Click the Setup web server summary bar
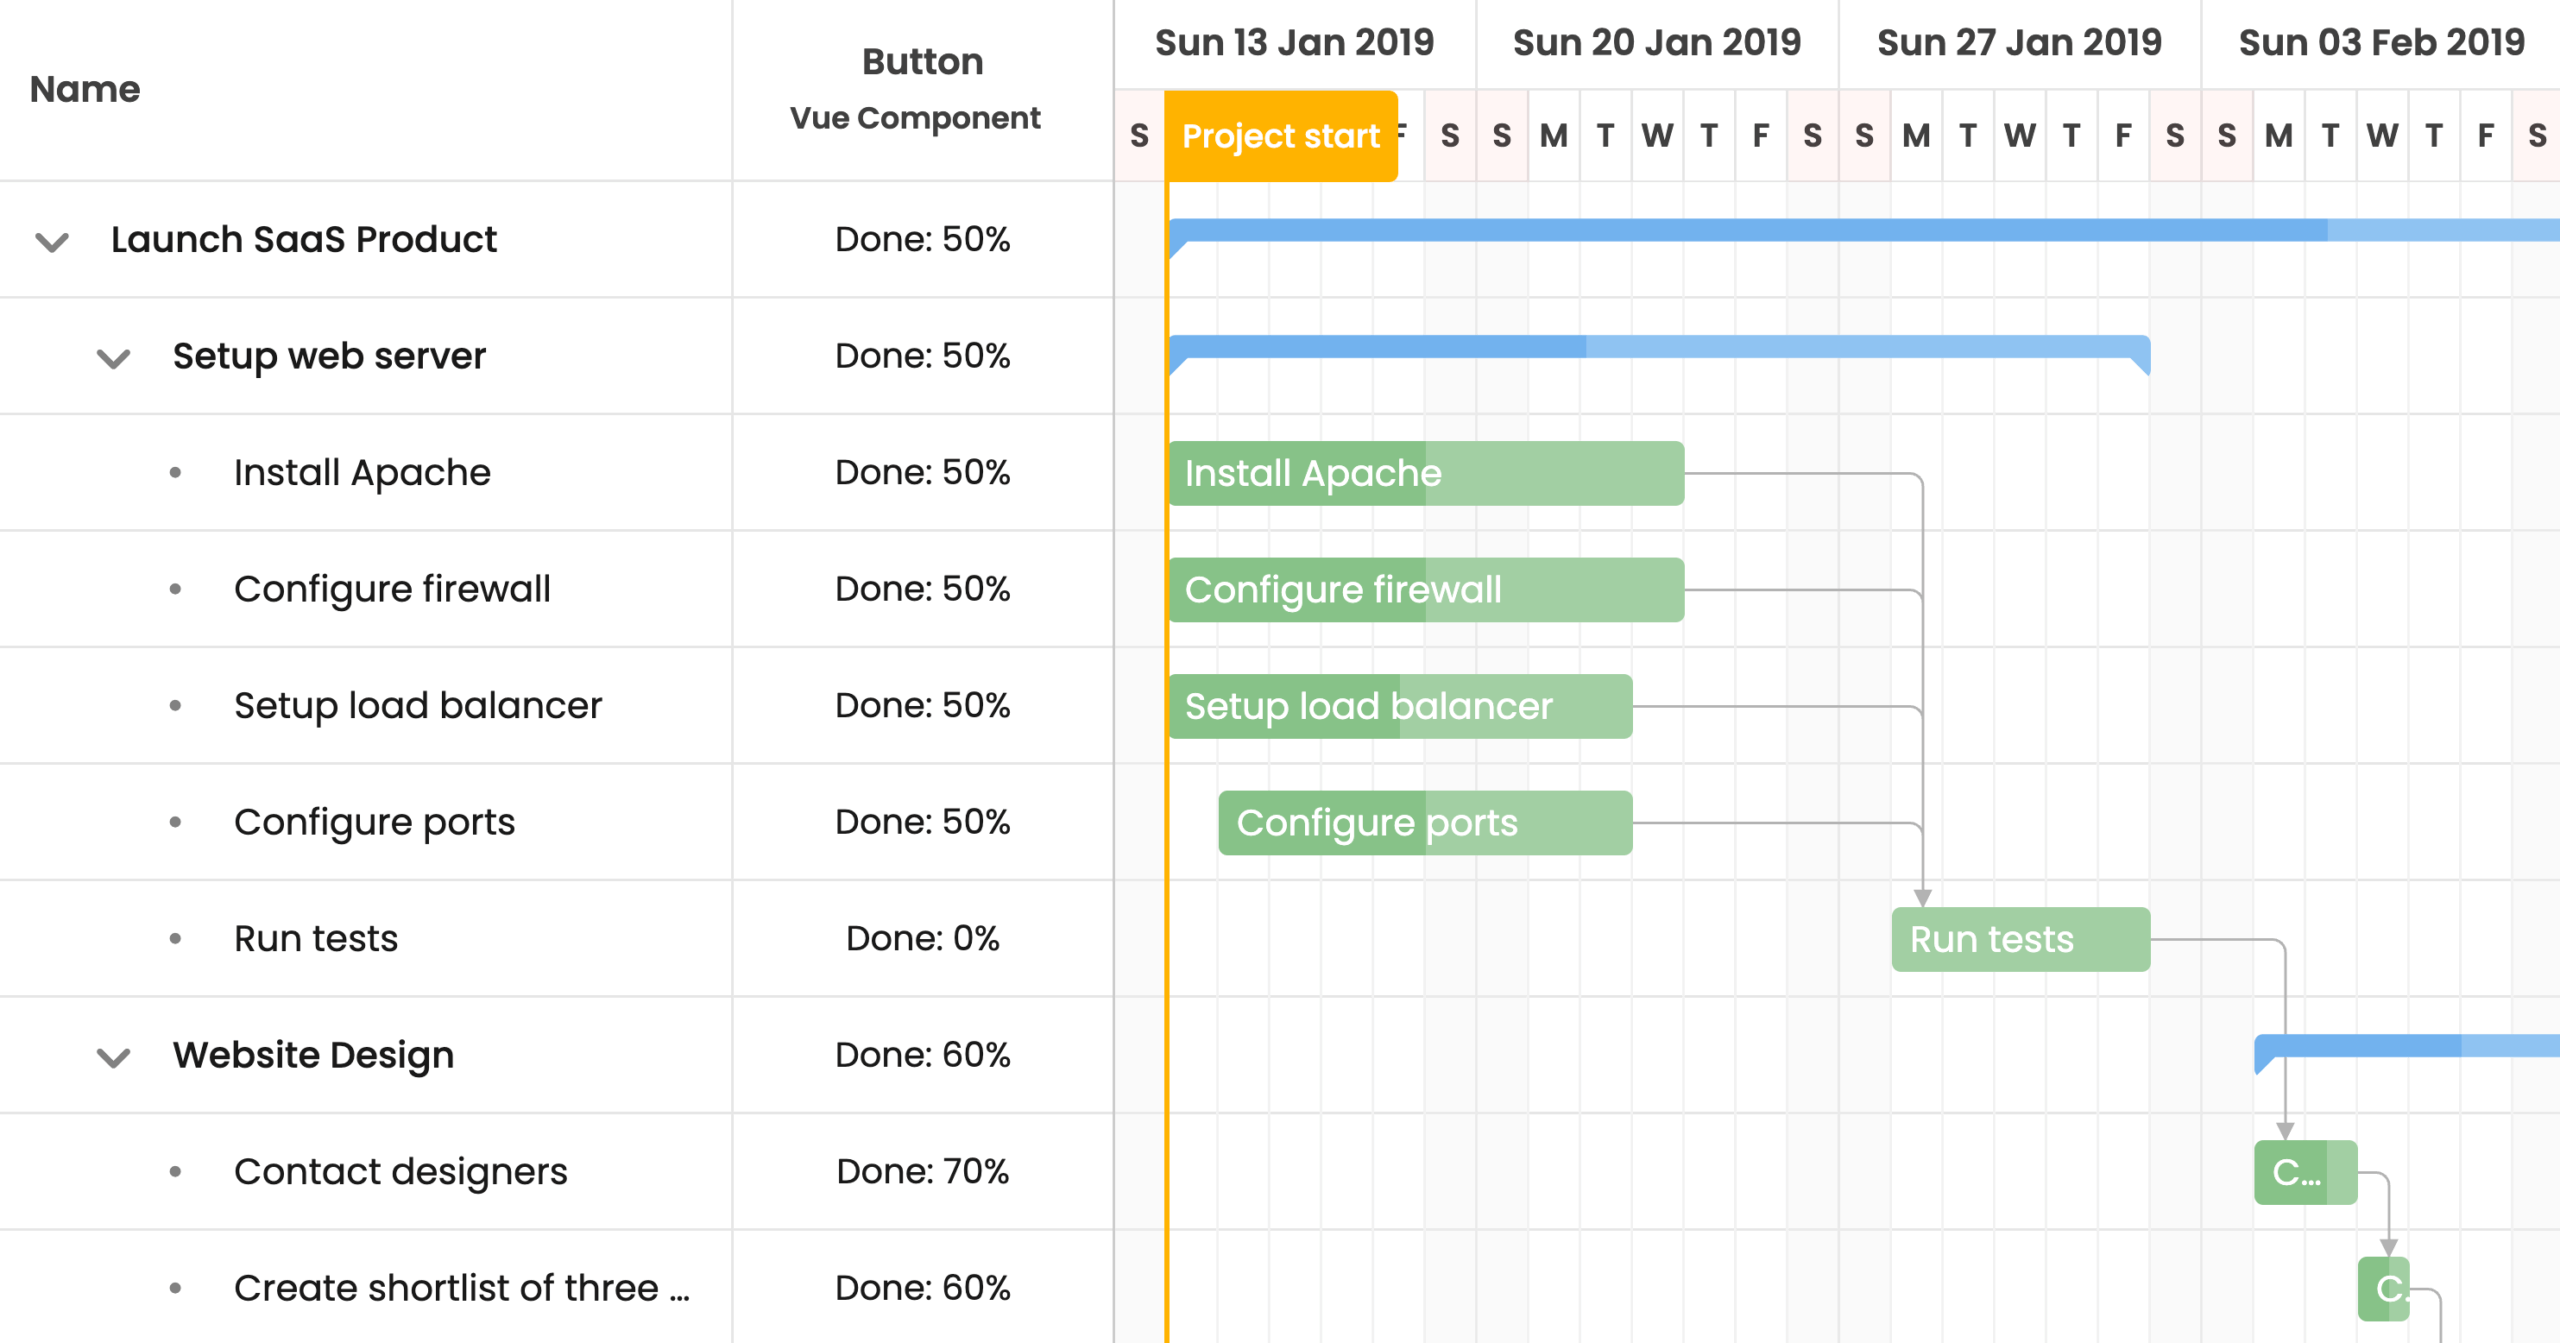2560x1343 pixels. tap(1658, 347)
